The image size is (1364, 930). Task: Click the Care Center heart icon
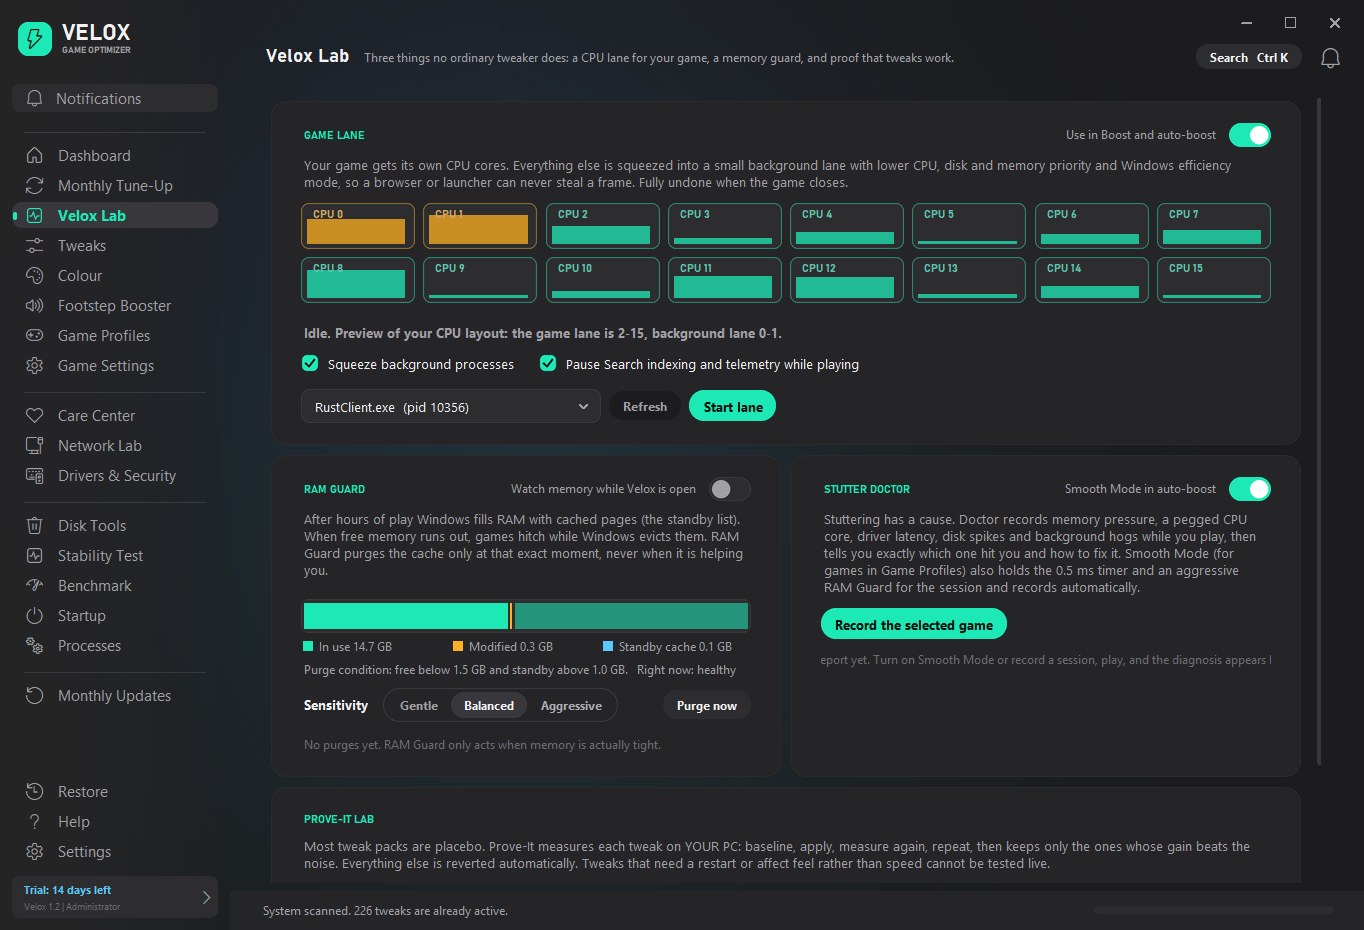coord(35,416)
